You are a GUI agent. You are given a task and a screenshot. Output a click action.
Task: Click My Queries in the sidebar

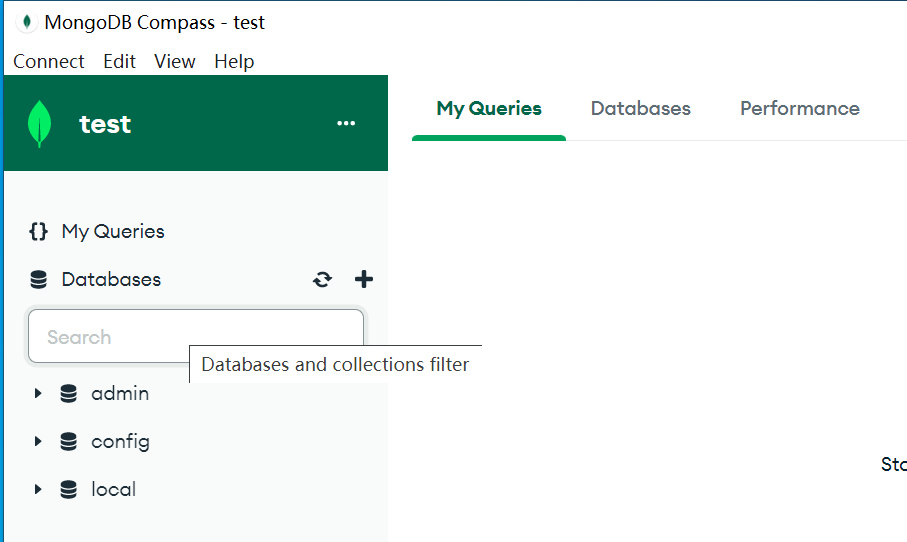click(113, 231)
